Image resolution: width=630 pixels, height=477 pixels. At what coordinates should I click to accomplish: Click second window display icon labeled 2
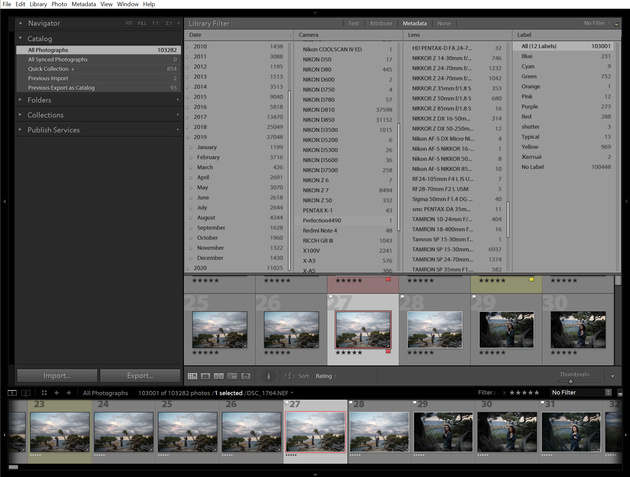click(26, 393)
